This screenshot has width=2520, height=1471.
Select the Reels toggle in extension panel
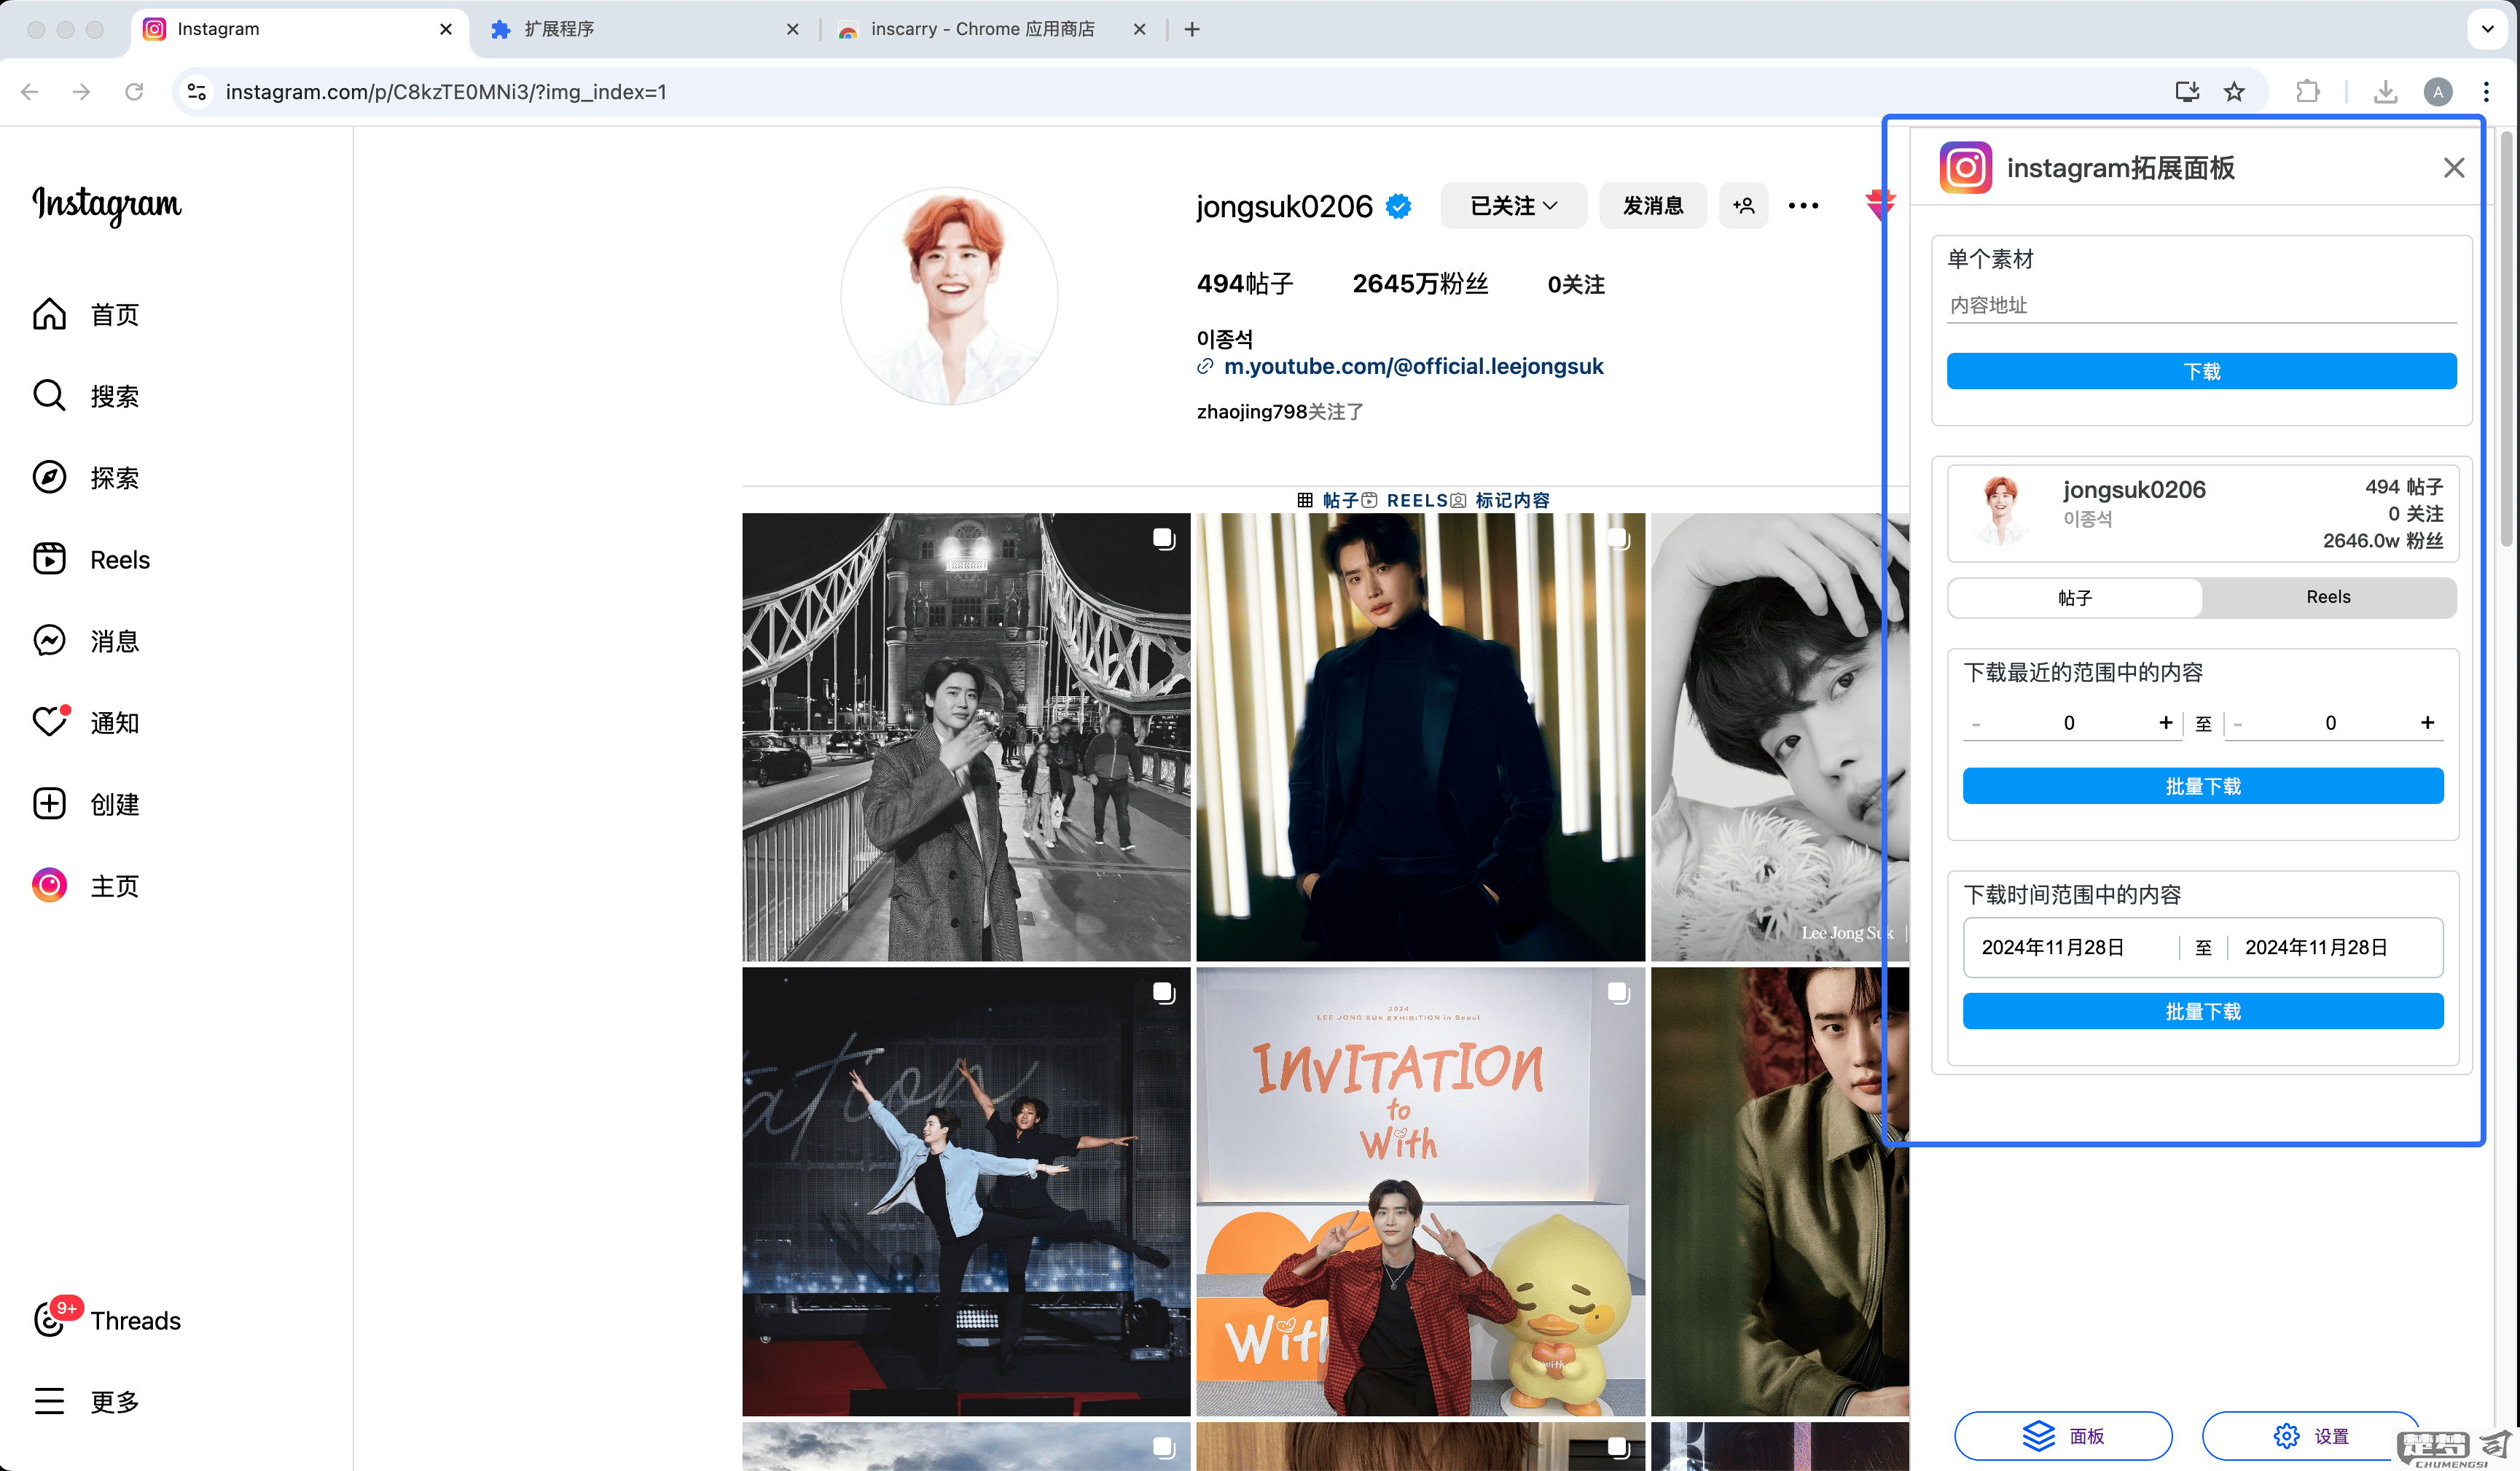tap(2328, 597)
